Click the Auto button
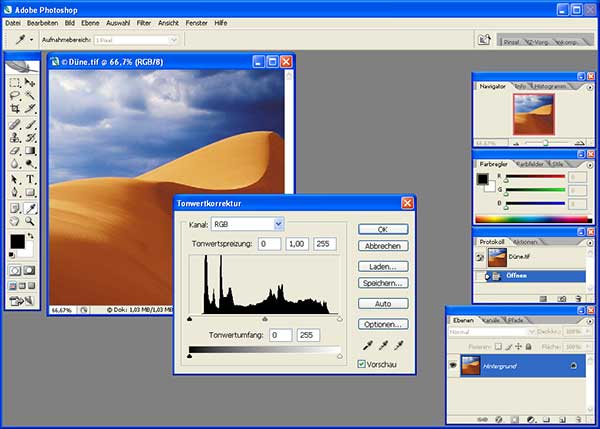600x429 pixels. tap(383, 303)
